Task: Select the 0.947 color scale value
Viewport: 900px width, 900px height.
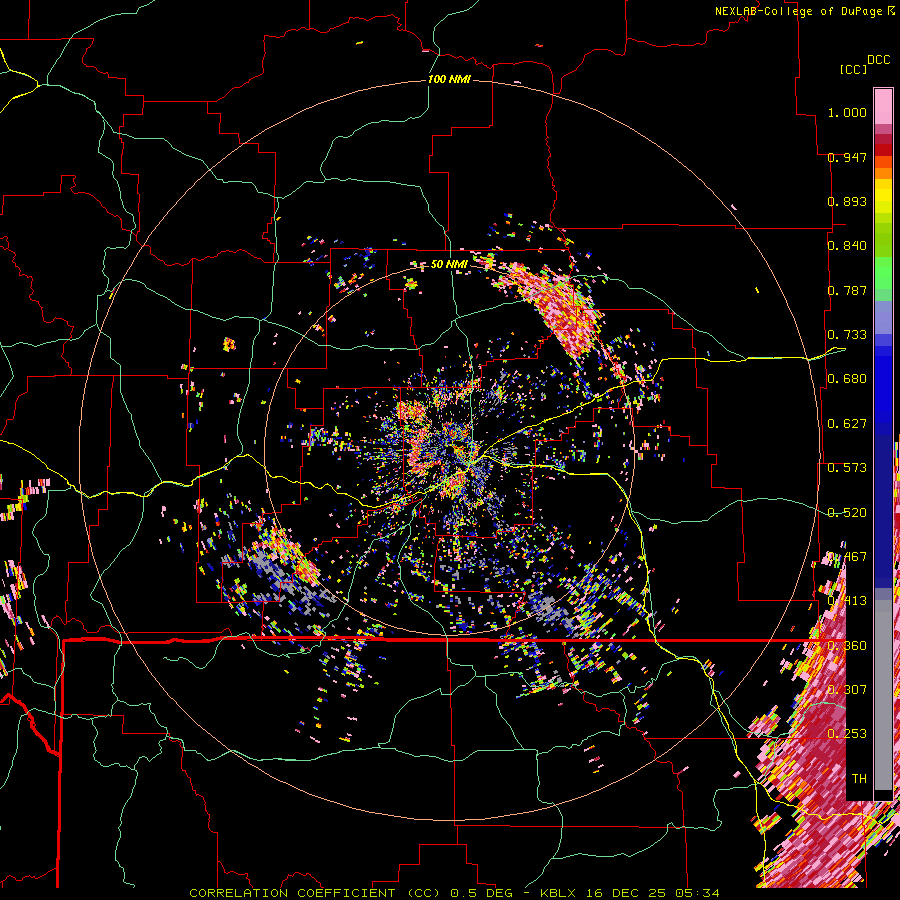Action: 847,157
